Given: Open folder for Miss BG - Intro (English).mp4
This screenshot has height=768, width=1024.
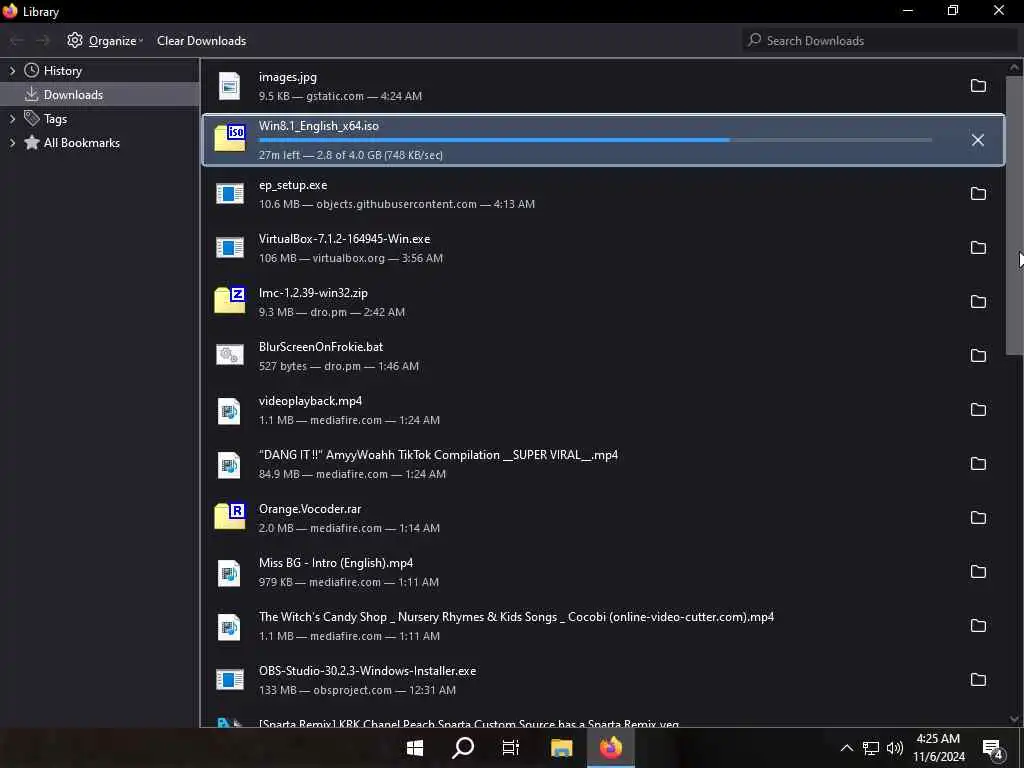Looking at the screenshot, I should (x=978, y=572).
